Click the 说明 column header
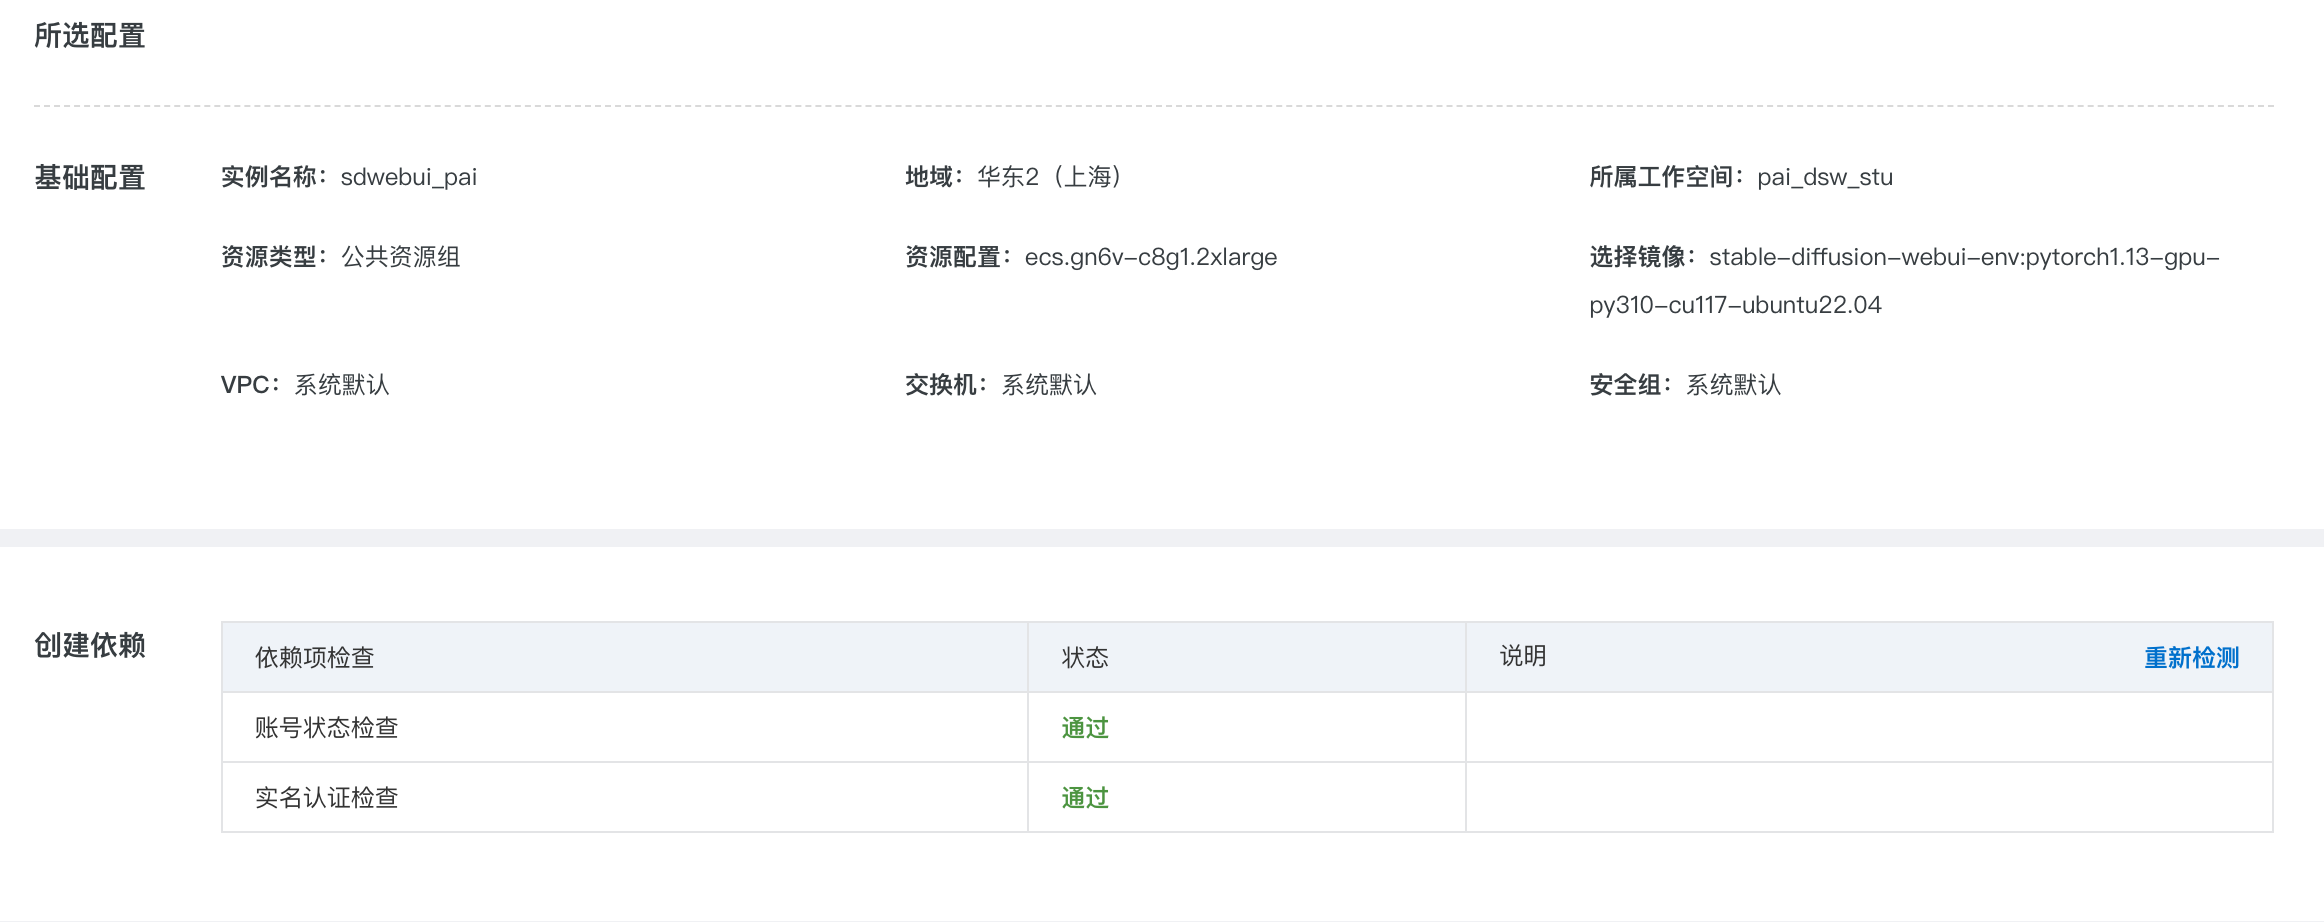Screen dimensions: 2324x922 1523,656
